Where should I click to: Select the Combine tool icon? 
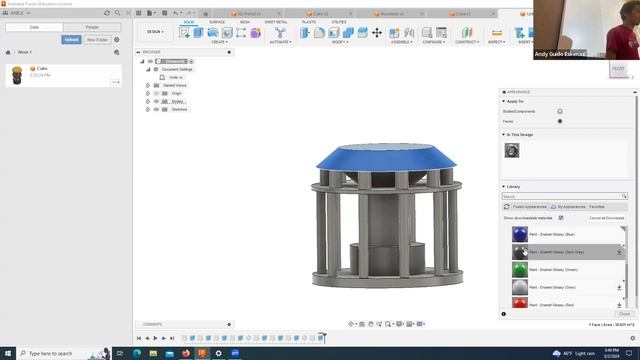348,33
